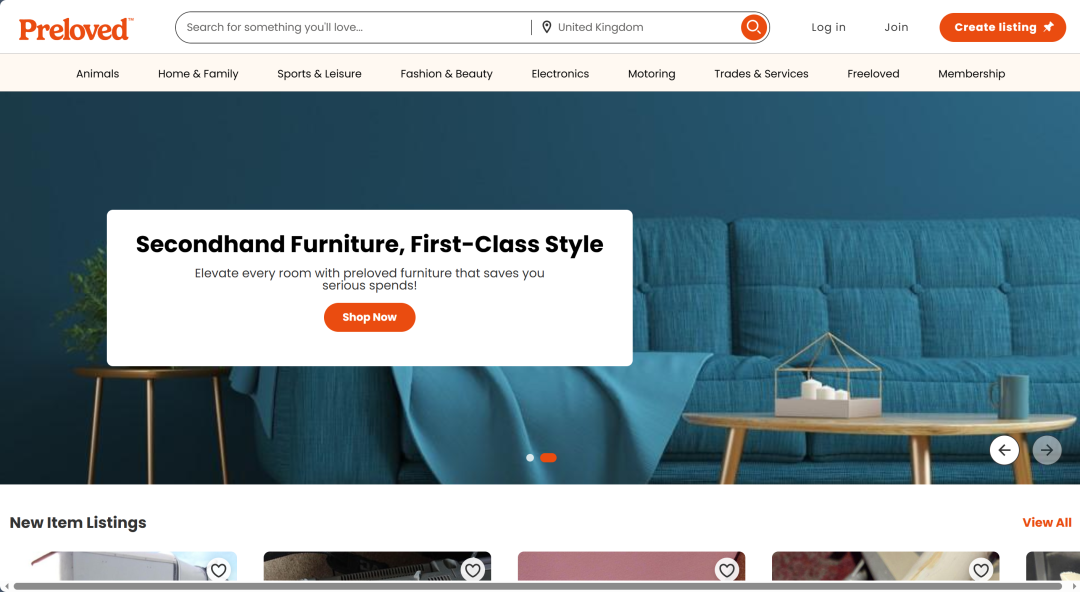This screenshot has width=1080, height=592.
Task: Click the horizontal scrollbar at the bottom
Action: 537,586
